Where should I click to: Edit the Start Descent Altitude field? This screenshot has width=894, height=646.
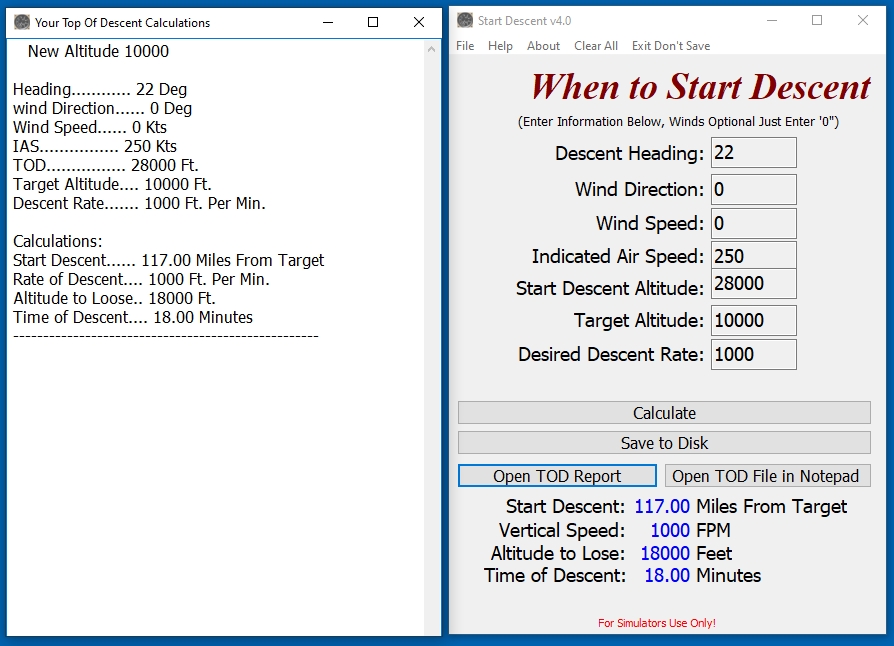[753, 284]
